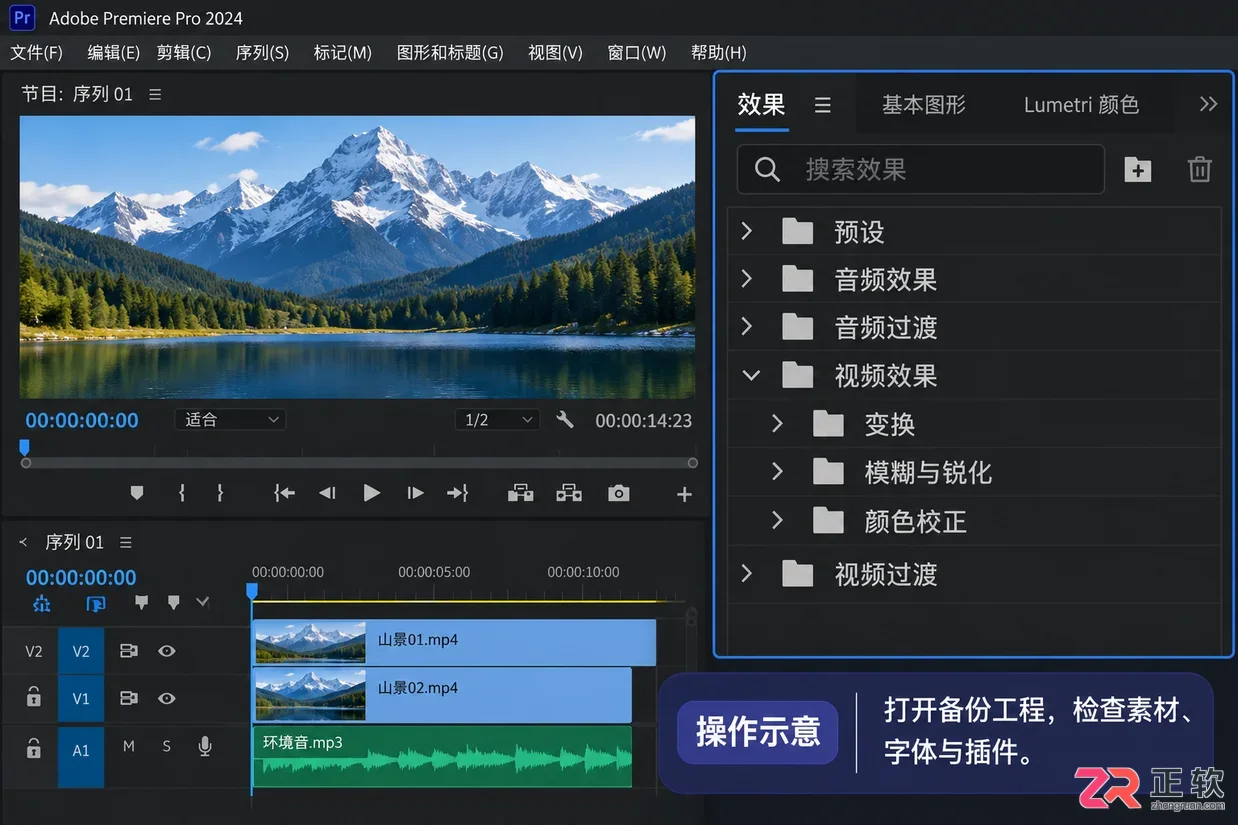Open the button editor plus icon
The width and height of the screenshot is (1238, 825).
coord(684,494)
